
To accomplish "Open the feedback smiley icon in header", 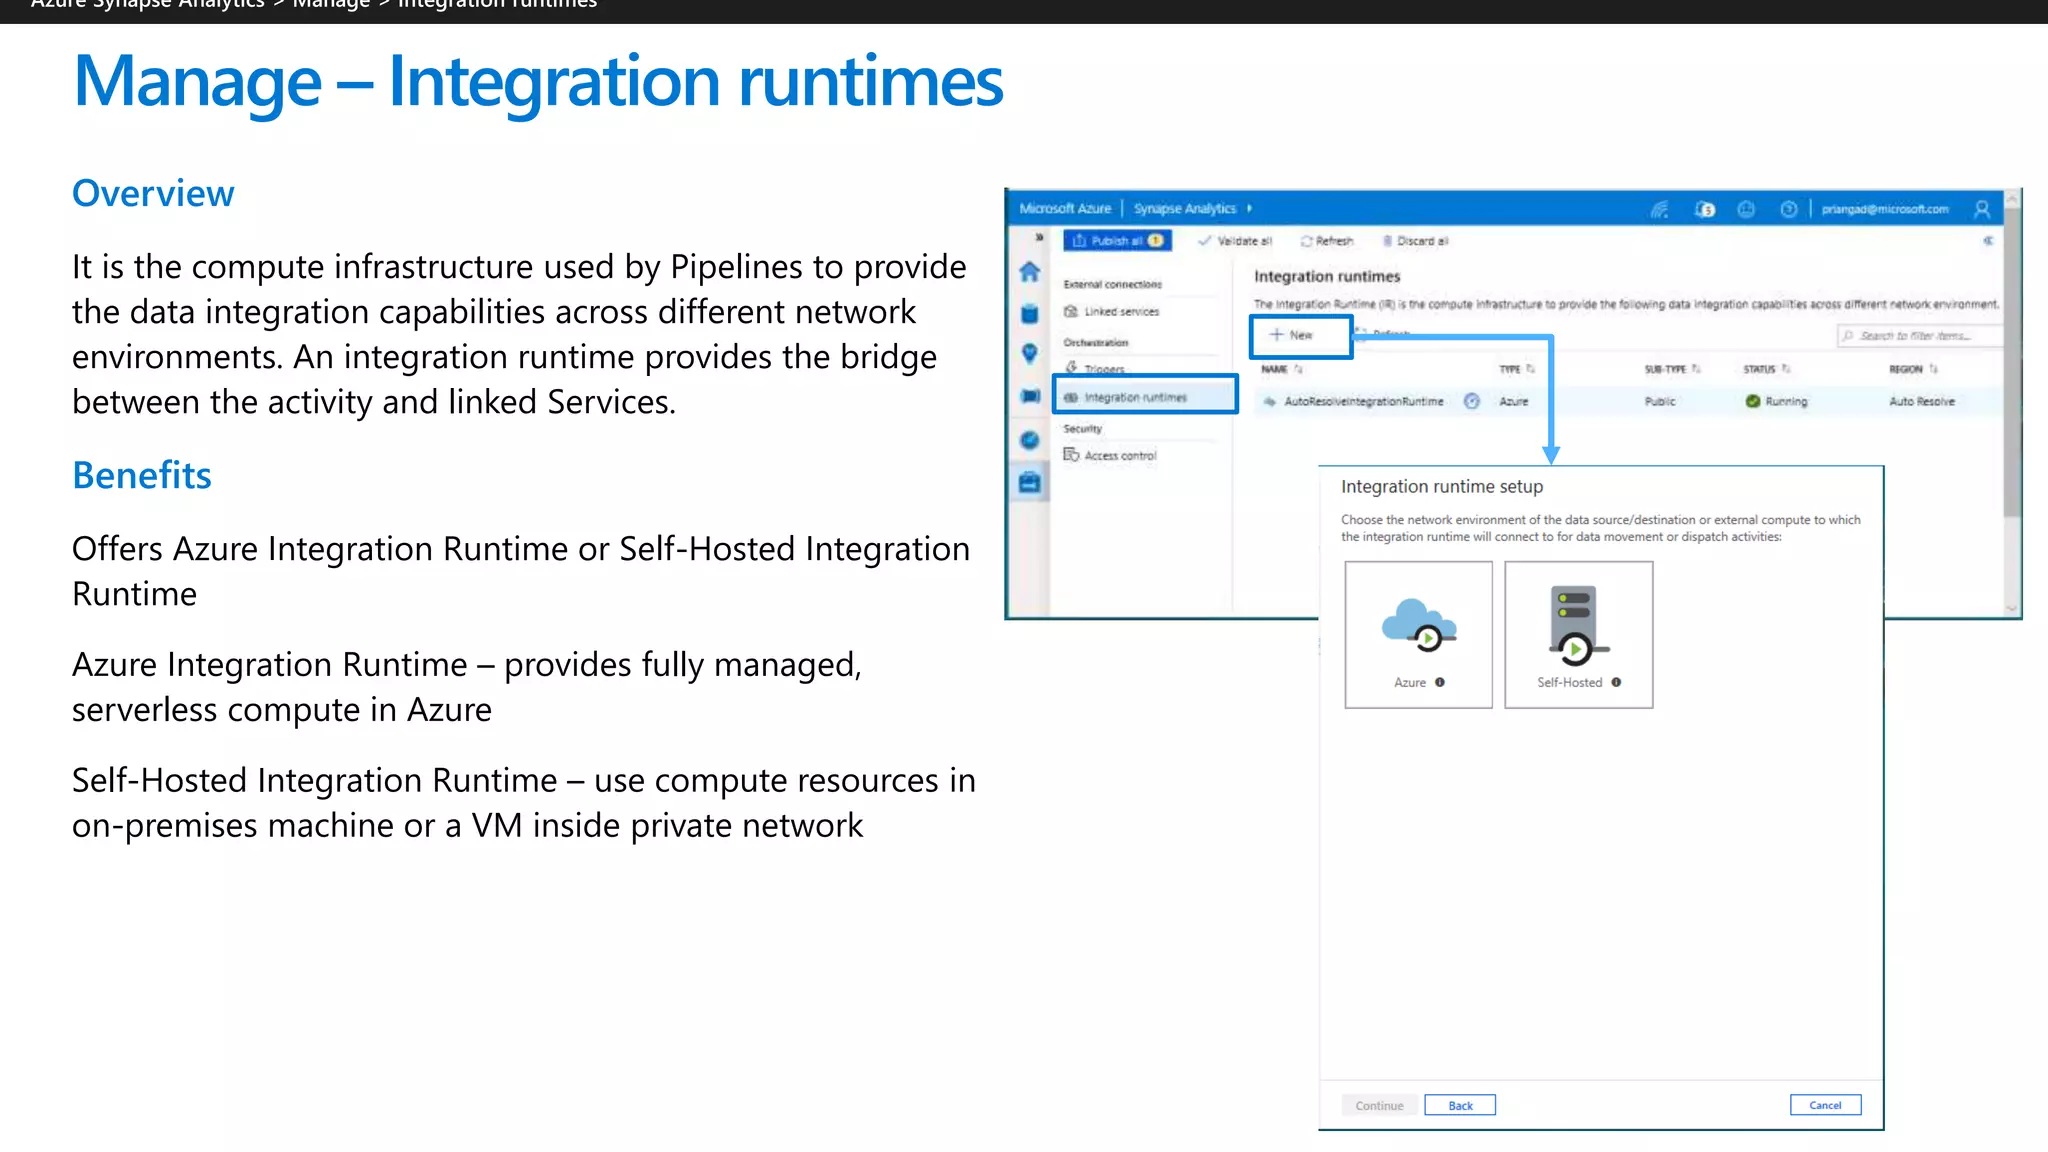I will [x=1746, y=209].
